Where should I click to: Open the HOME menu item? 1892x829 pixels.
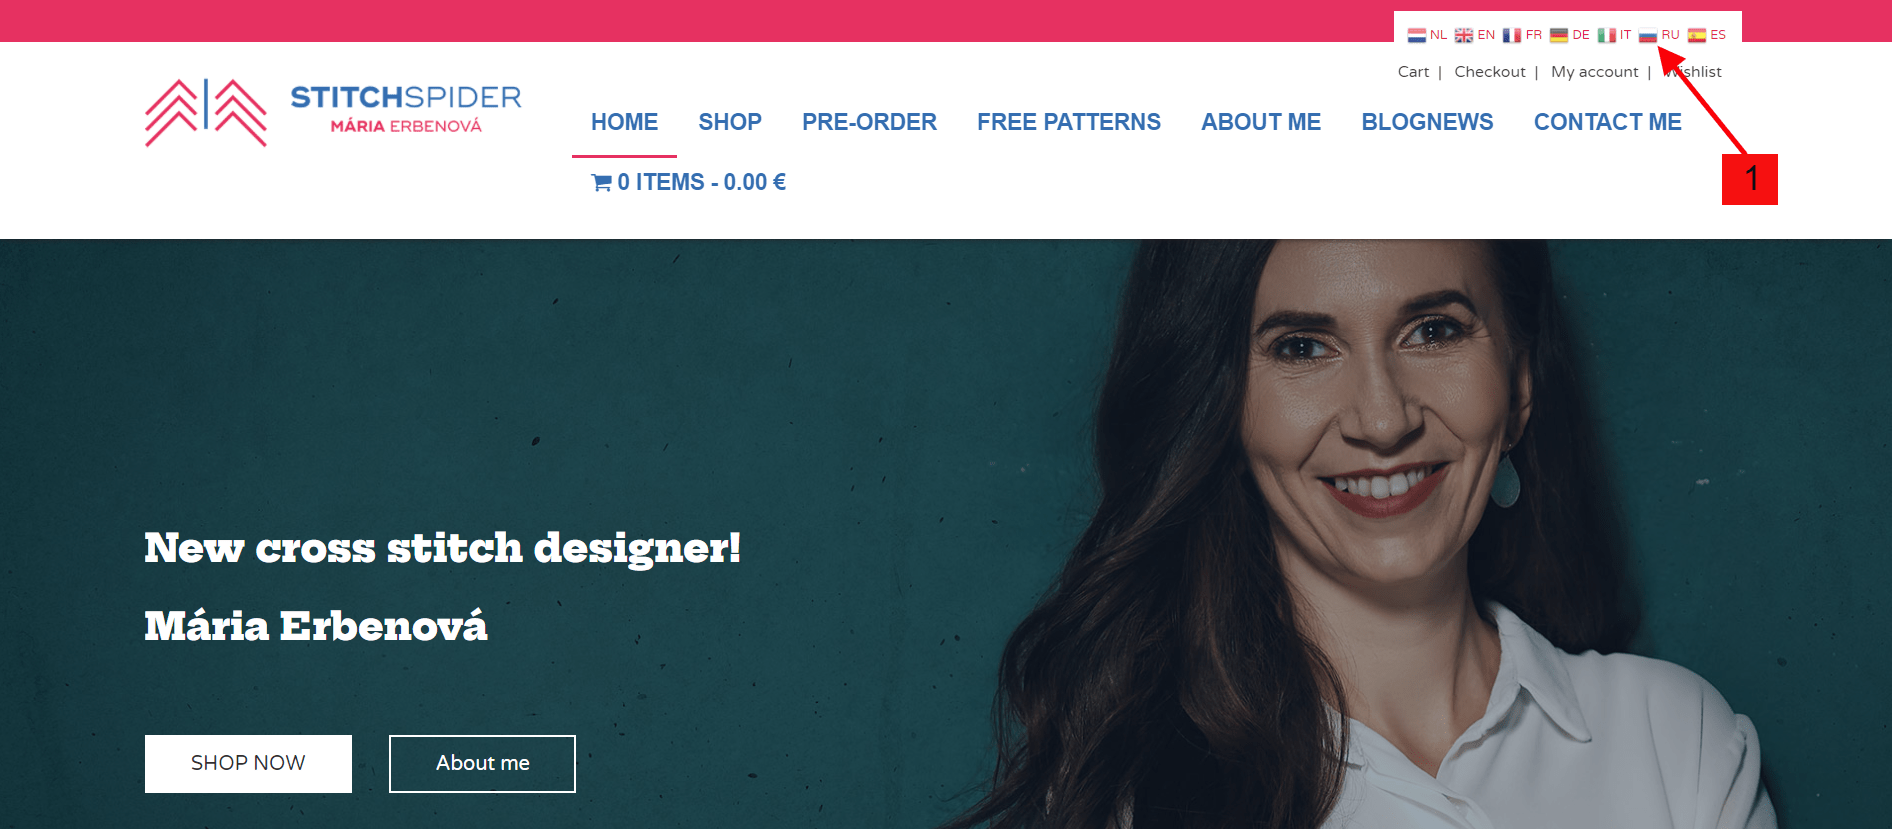[624, 122]
